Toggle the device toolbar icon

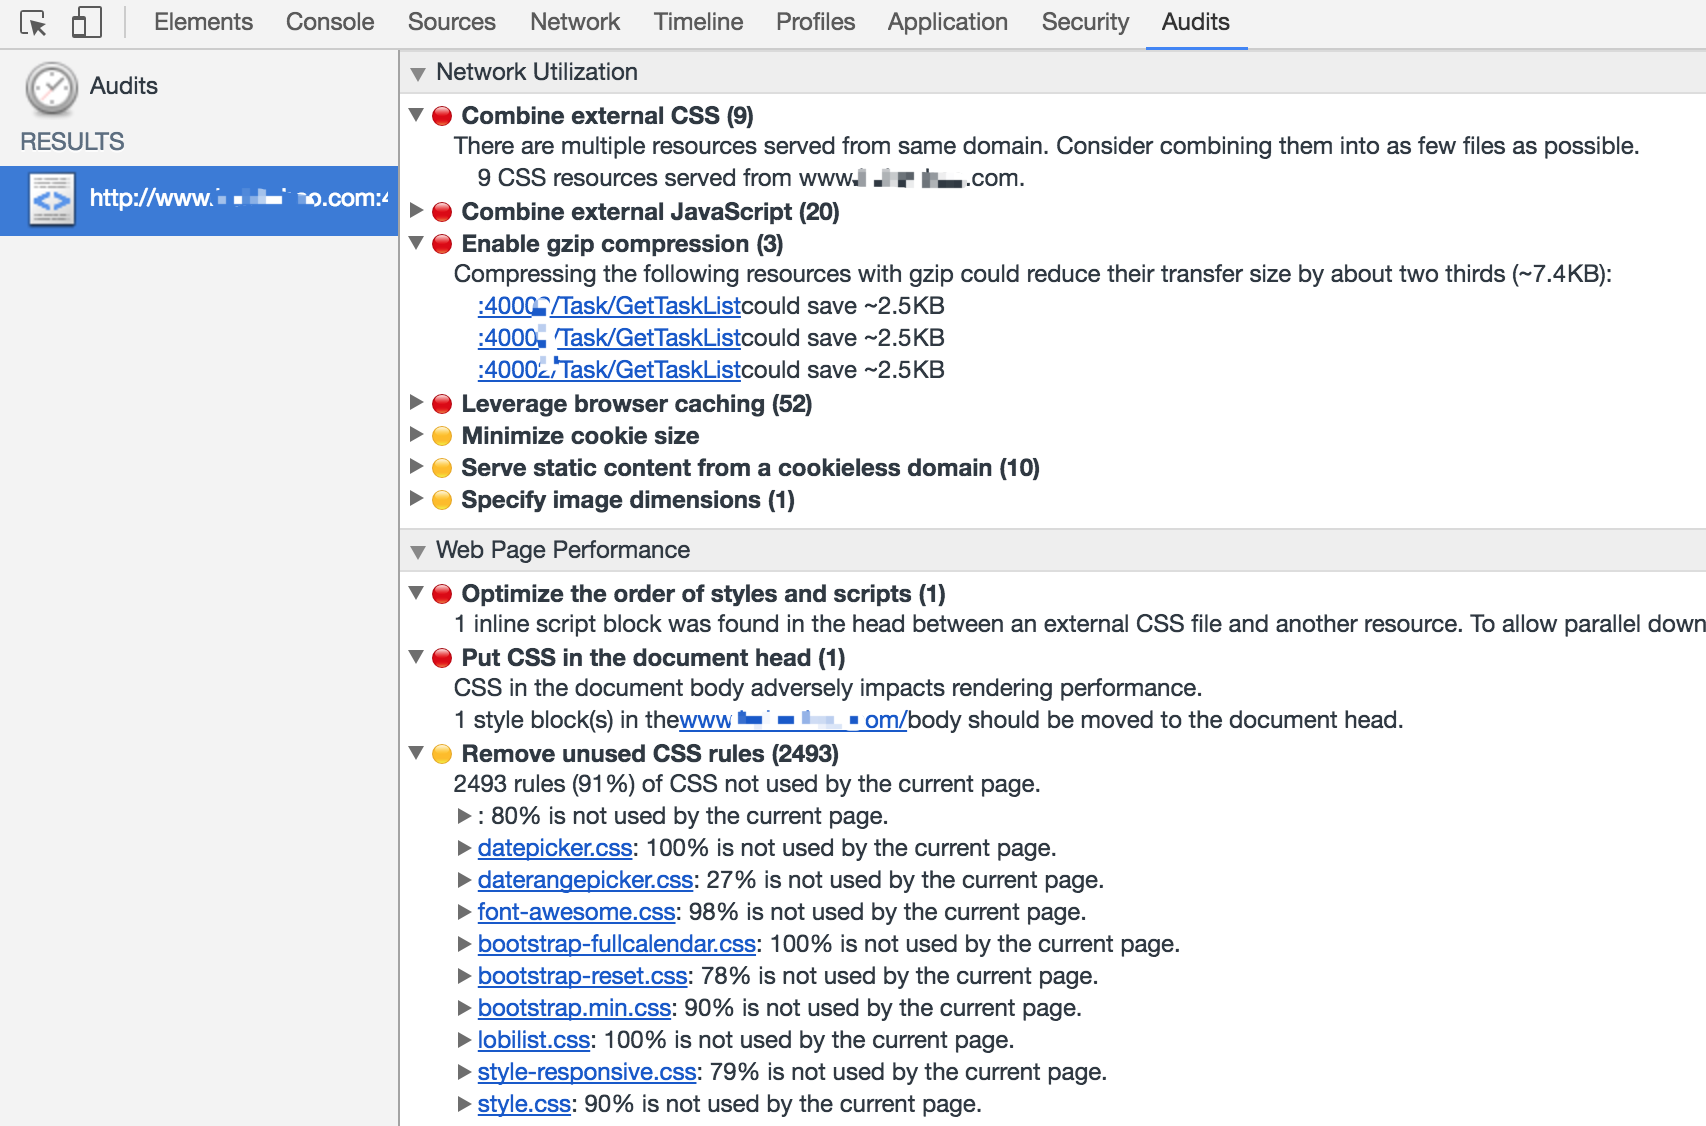(87, 22)
